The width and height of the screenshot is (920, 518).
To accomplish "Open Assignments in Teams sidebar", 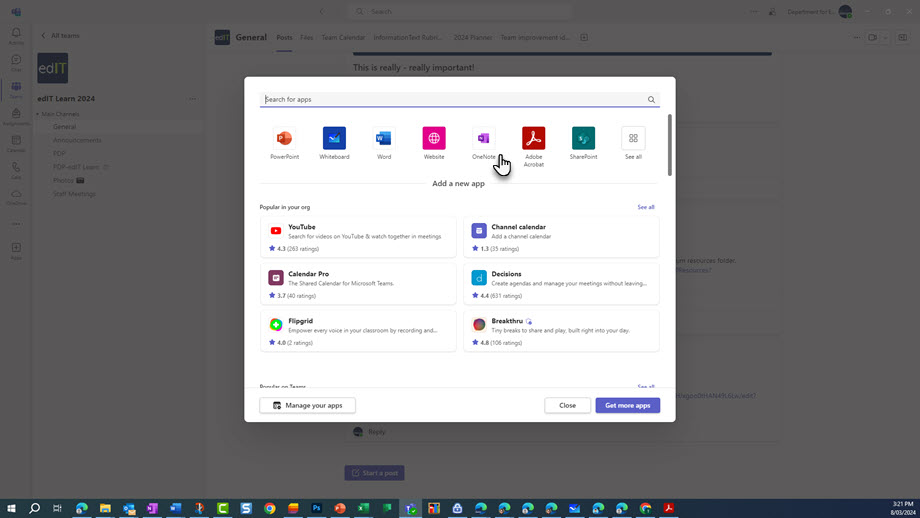I will click(x=16, y=117).
